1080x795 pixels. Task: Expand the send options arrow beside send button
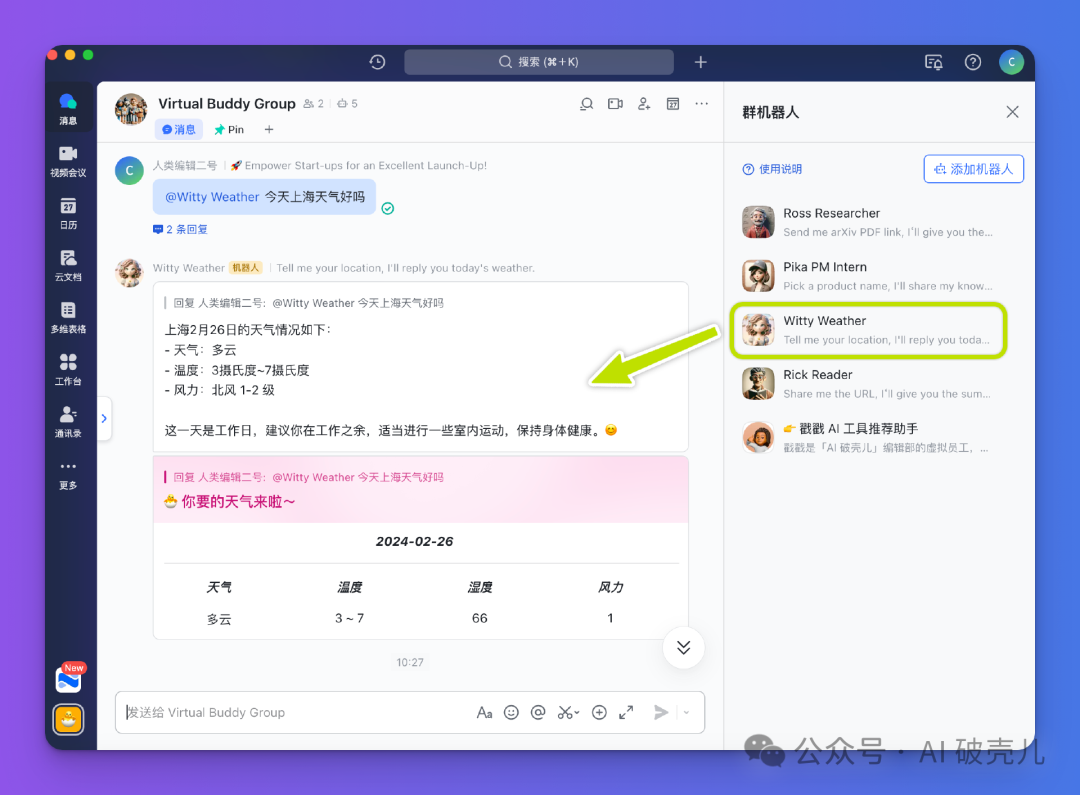pos(686,712)
